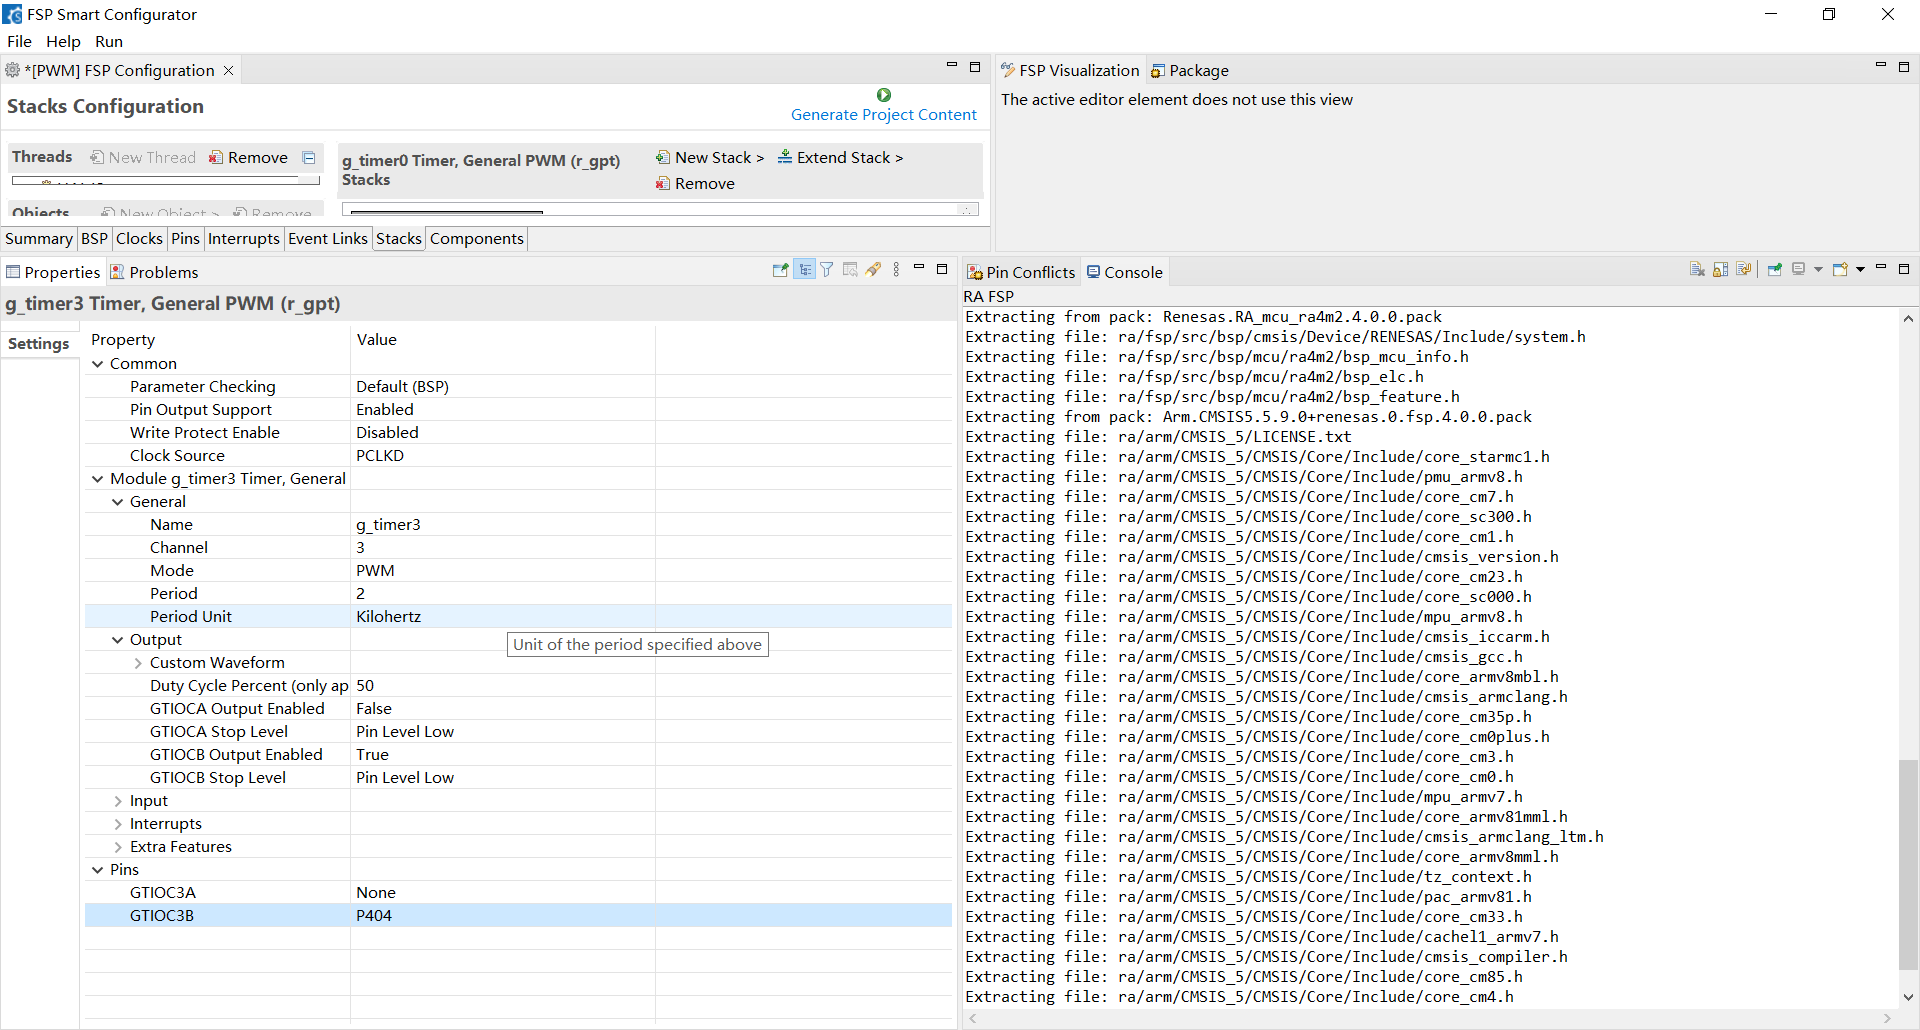Toggle Scroll Lock in the console
The height and width of the screenshot is (1030, 1920).
(x=1721, y=270)
